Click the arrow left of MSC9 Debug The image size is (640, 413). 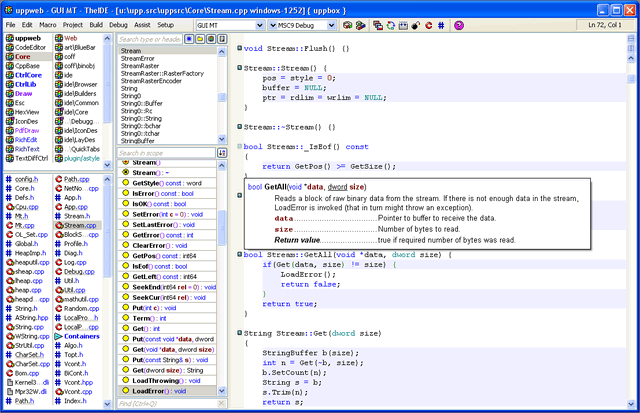[273, 25]
